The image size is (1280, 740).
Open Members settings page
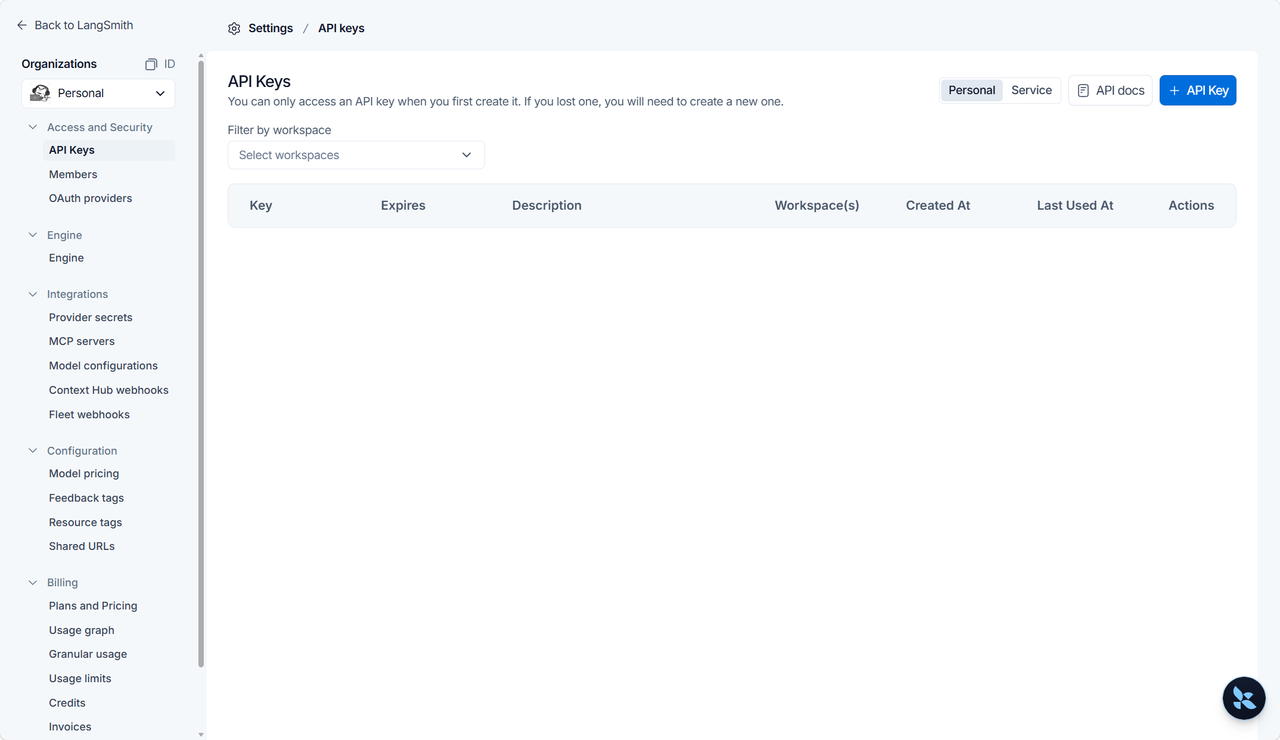[73, 174]
